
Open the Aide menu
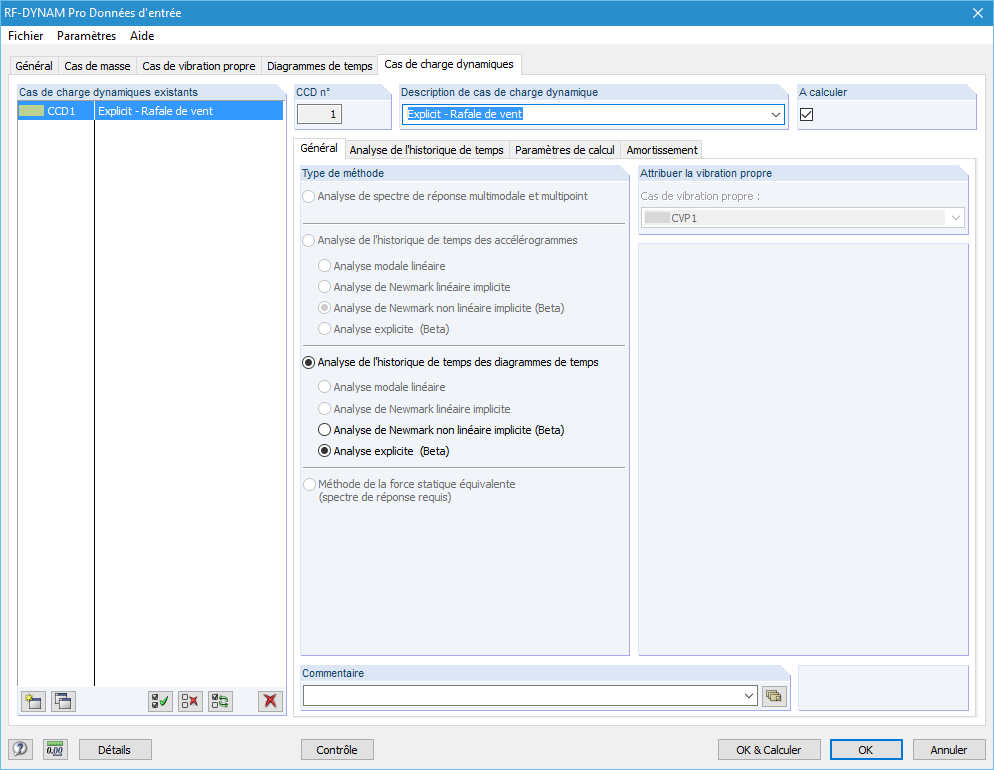point(142,36)
